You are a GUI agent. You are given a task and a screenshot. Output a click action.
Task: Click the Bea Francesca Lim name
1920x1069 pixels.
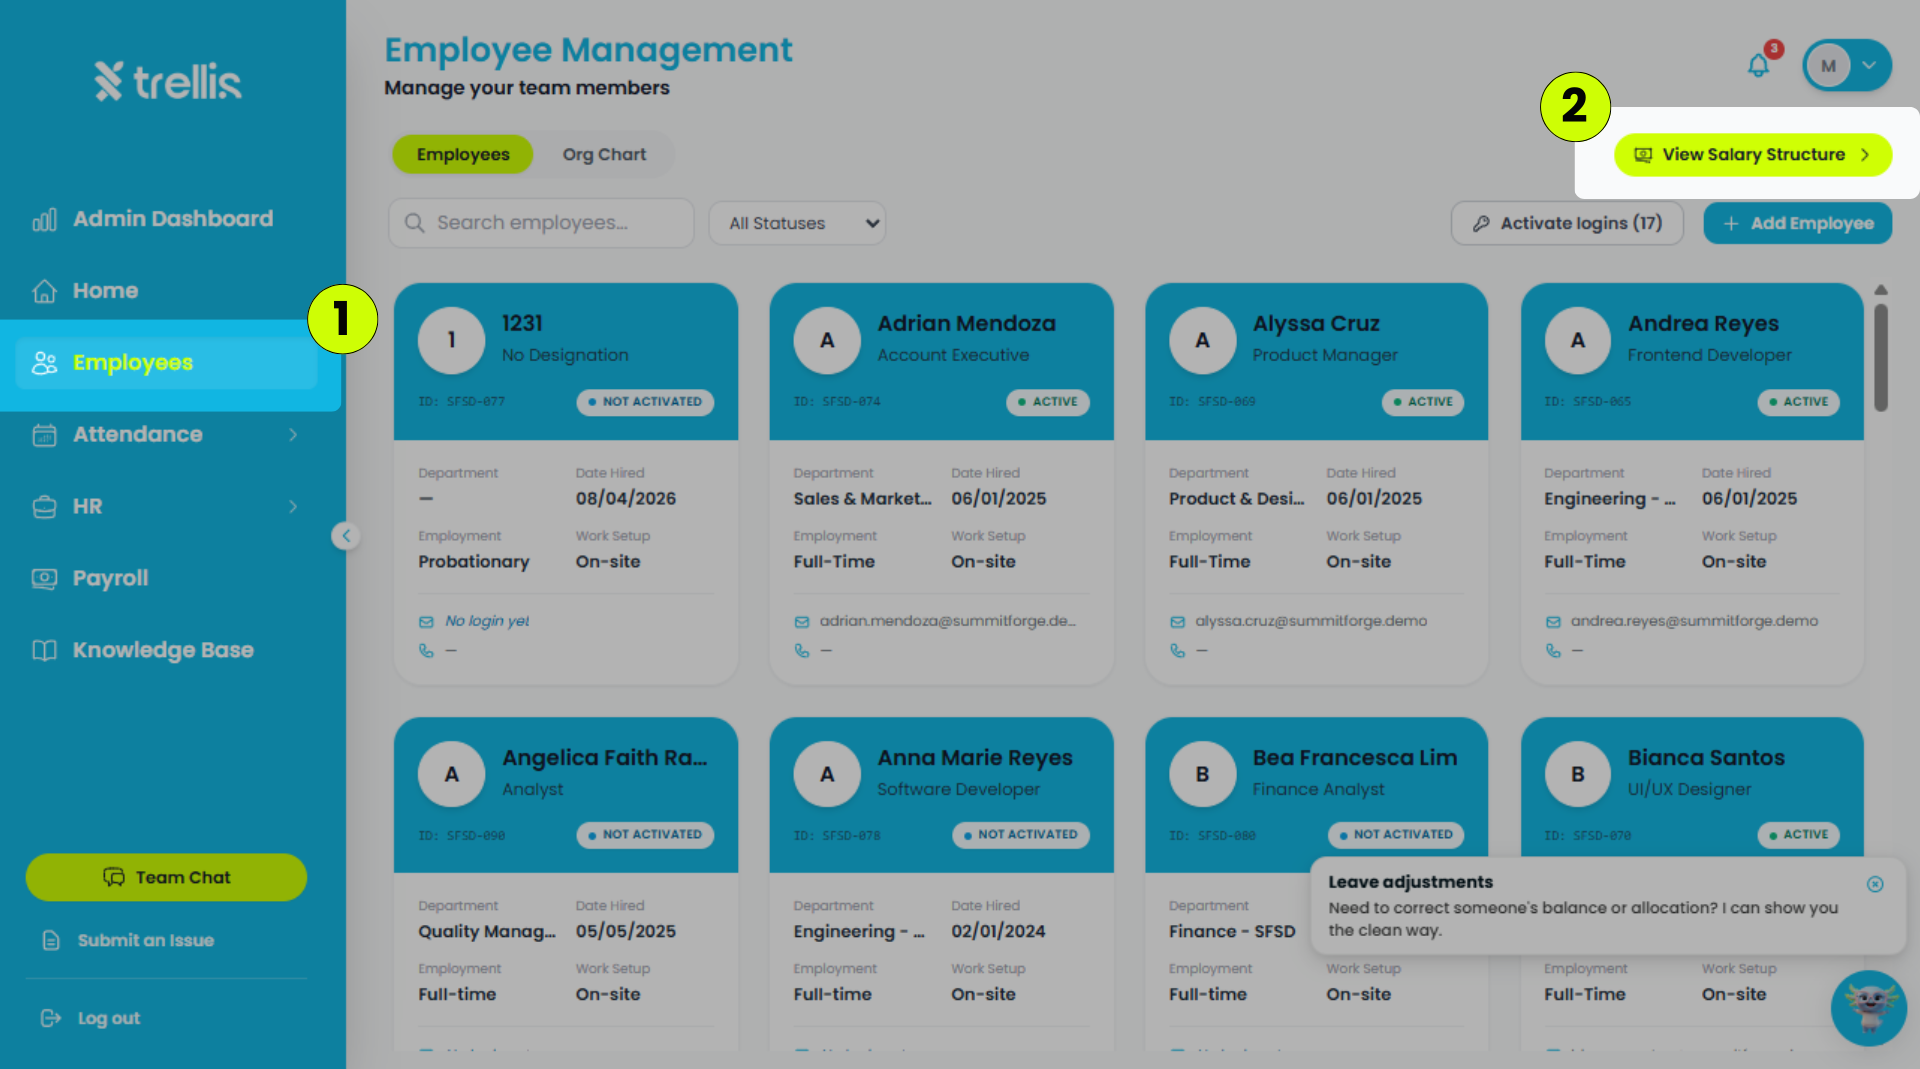point(1355,758)
